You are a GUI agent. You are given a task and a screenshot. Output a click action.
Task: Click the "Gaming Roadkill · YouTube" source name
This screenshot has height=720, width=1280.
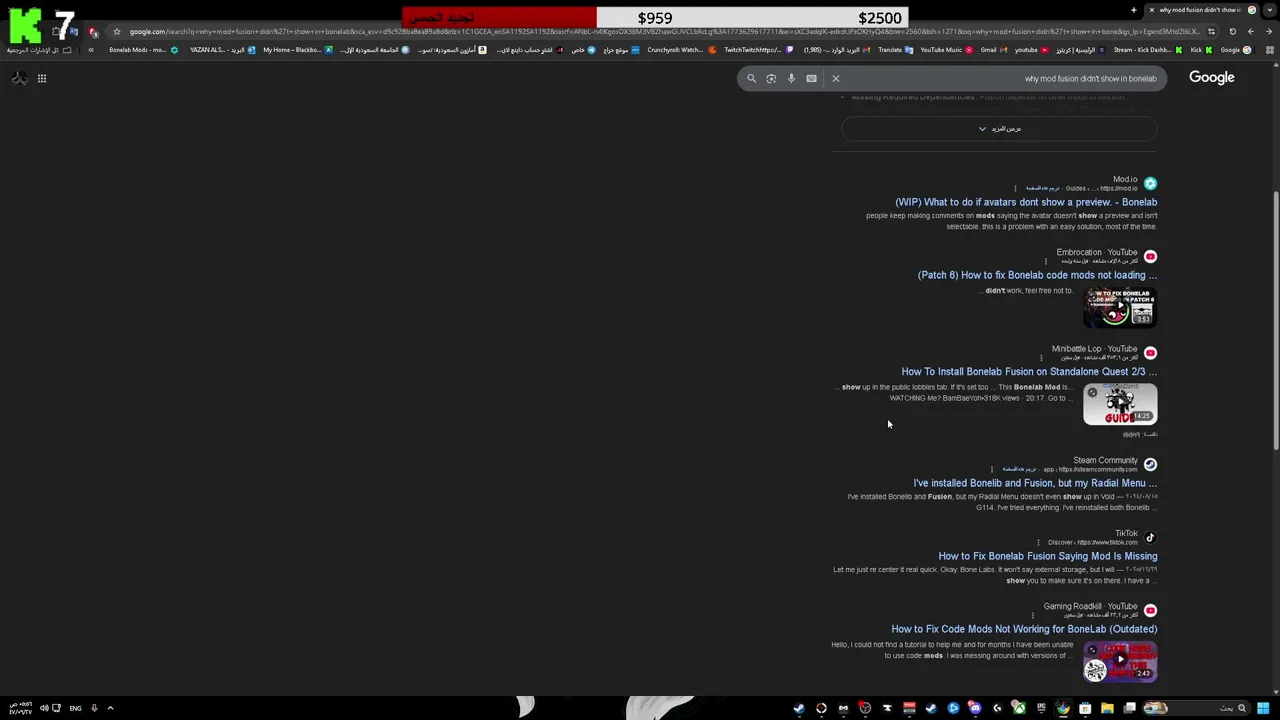(x=1090, y=606)
